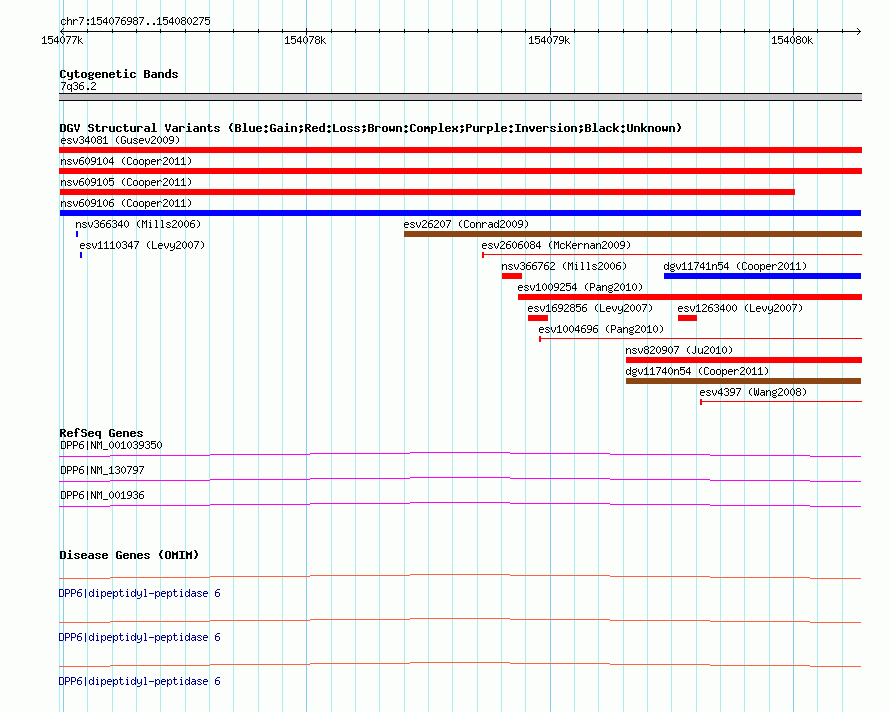The image size is (890, 712).
Task: Select the esv2606084 (McKernan2009) thin red line
Action: [x=672, y=255]
